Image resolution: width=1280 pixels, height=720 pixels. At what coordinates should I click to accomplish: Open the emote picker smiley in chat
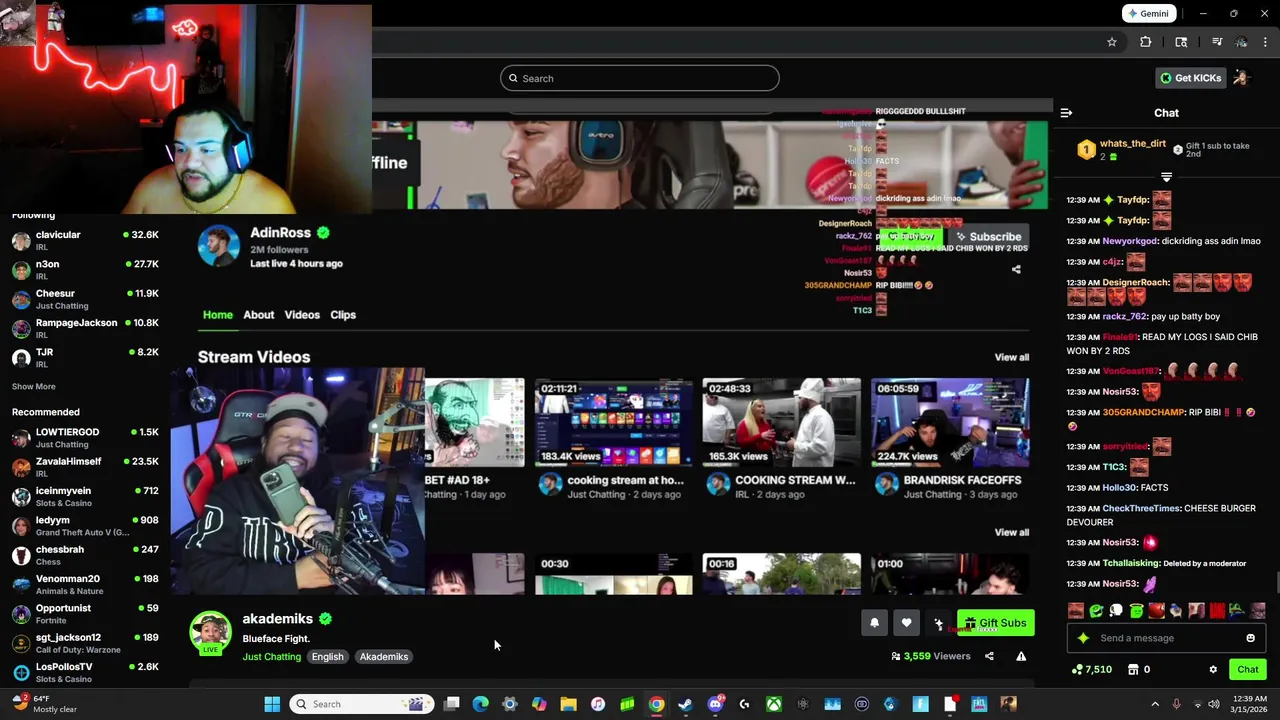1250,638
